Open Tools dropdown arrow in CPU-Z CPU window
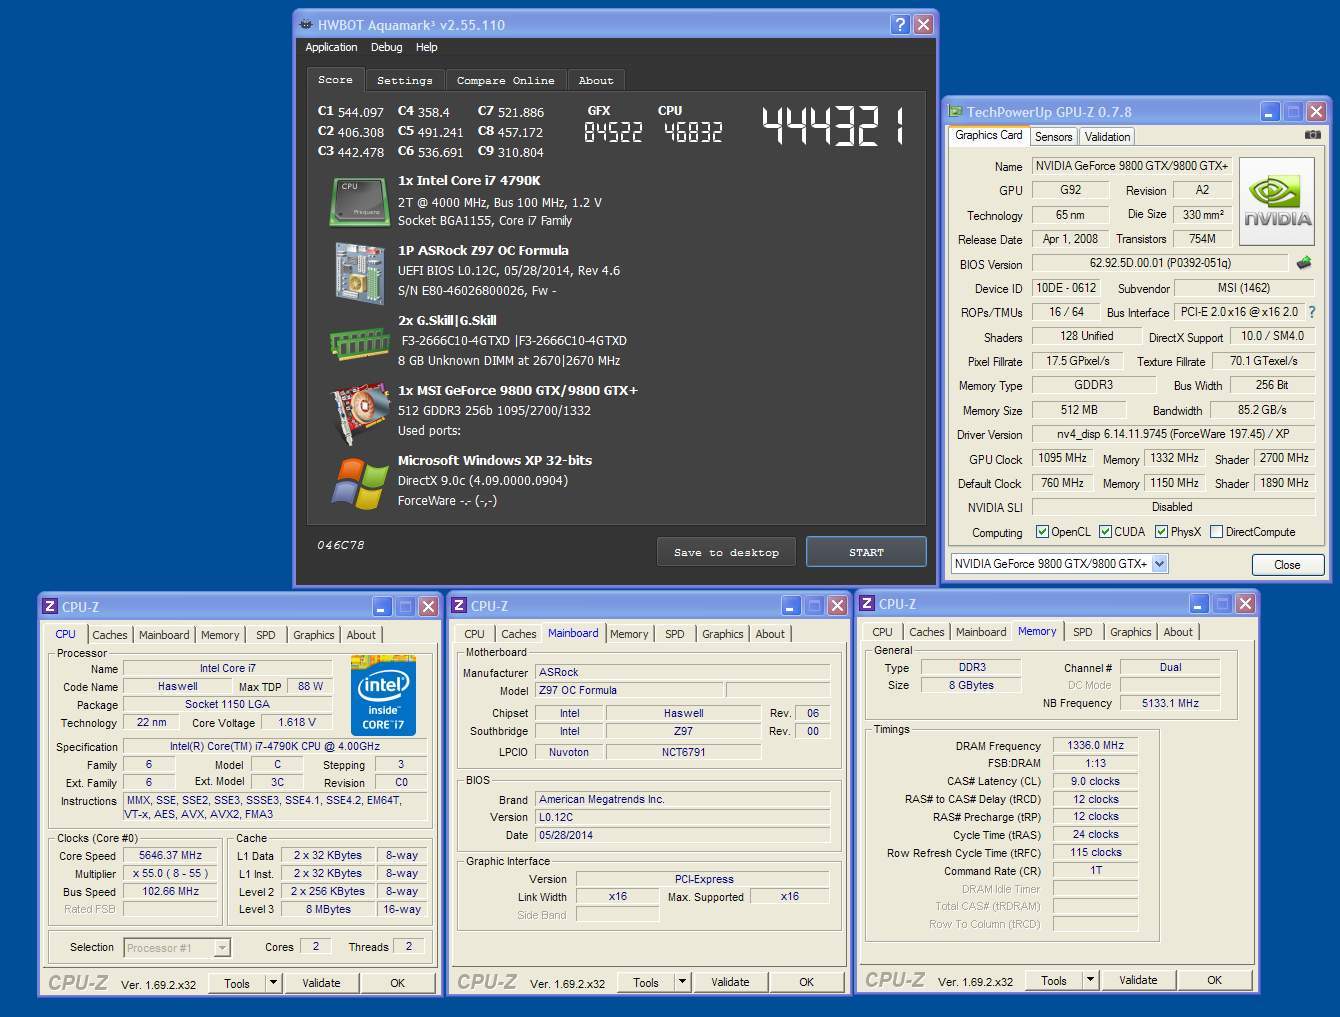1340x1017 pixels. [272, 983]
